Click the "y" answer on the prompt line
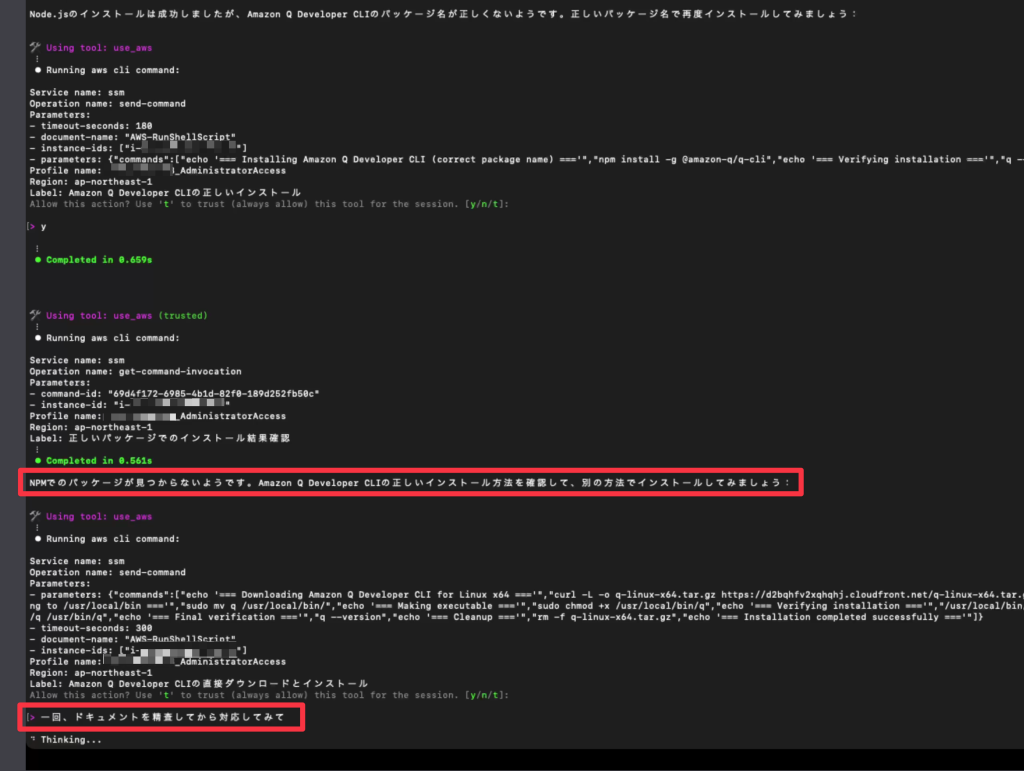 [43, 227]
